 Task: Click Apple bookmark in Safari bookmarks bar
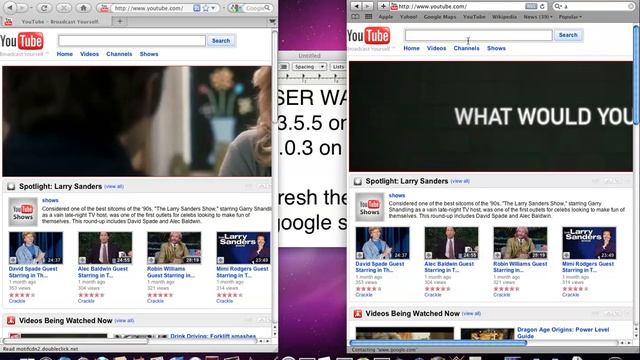pyautogui.click(x=386, y=17)
